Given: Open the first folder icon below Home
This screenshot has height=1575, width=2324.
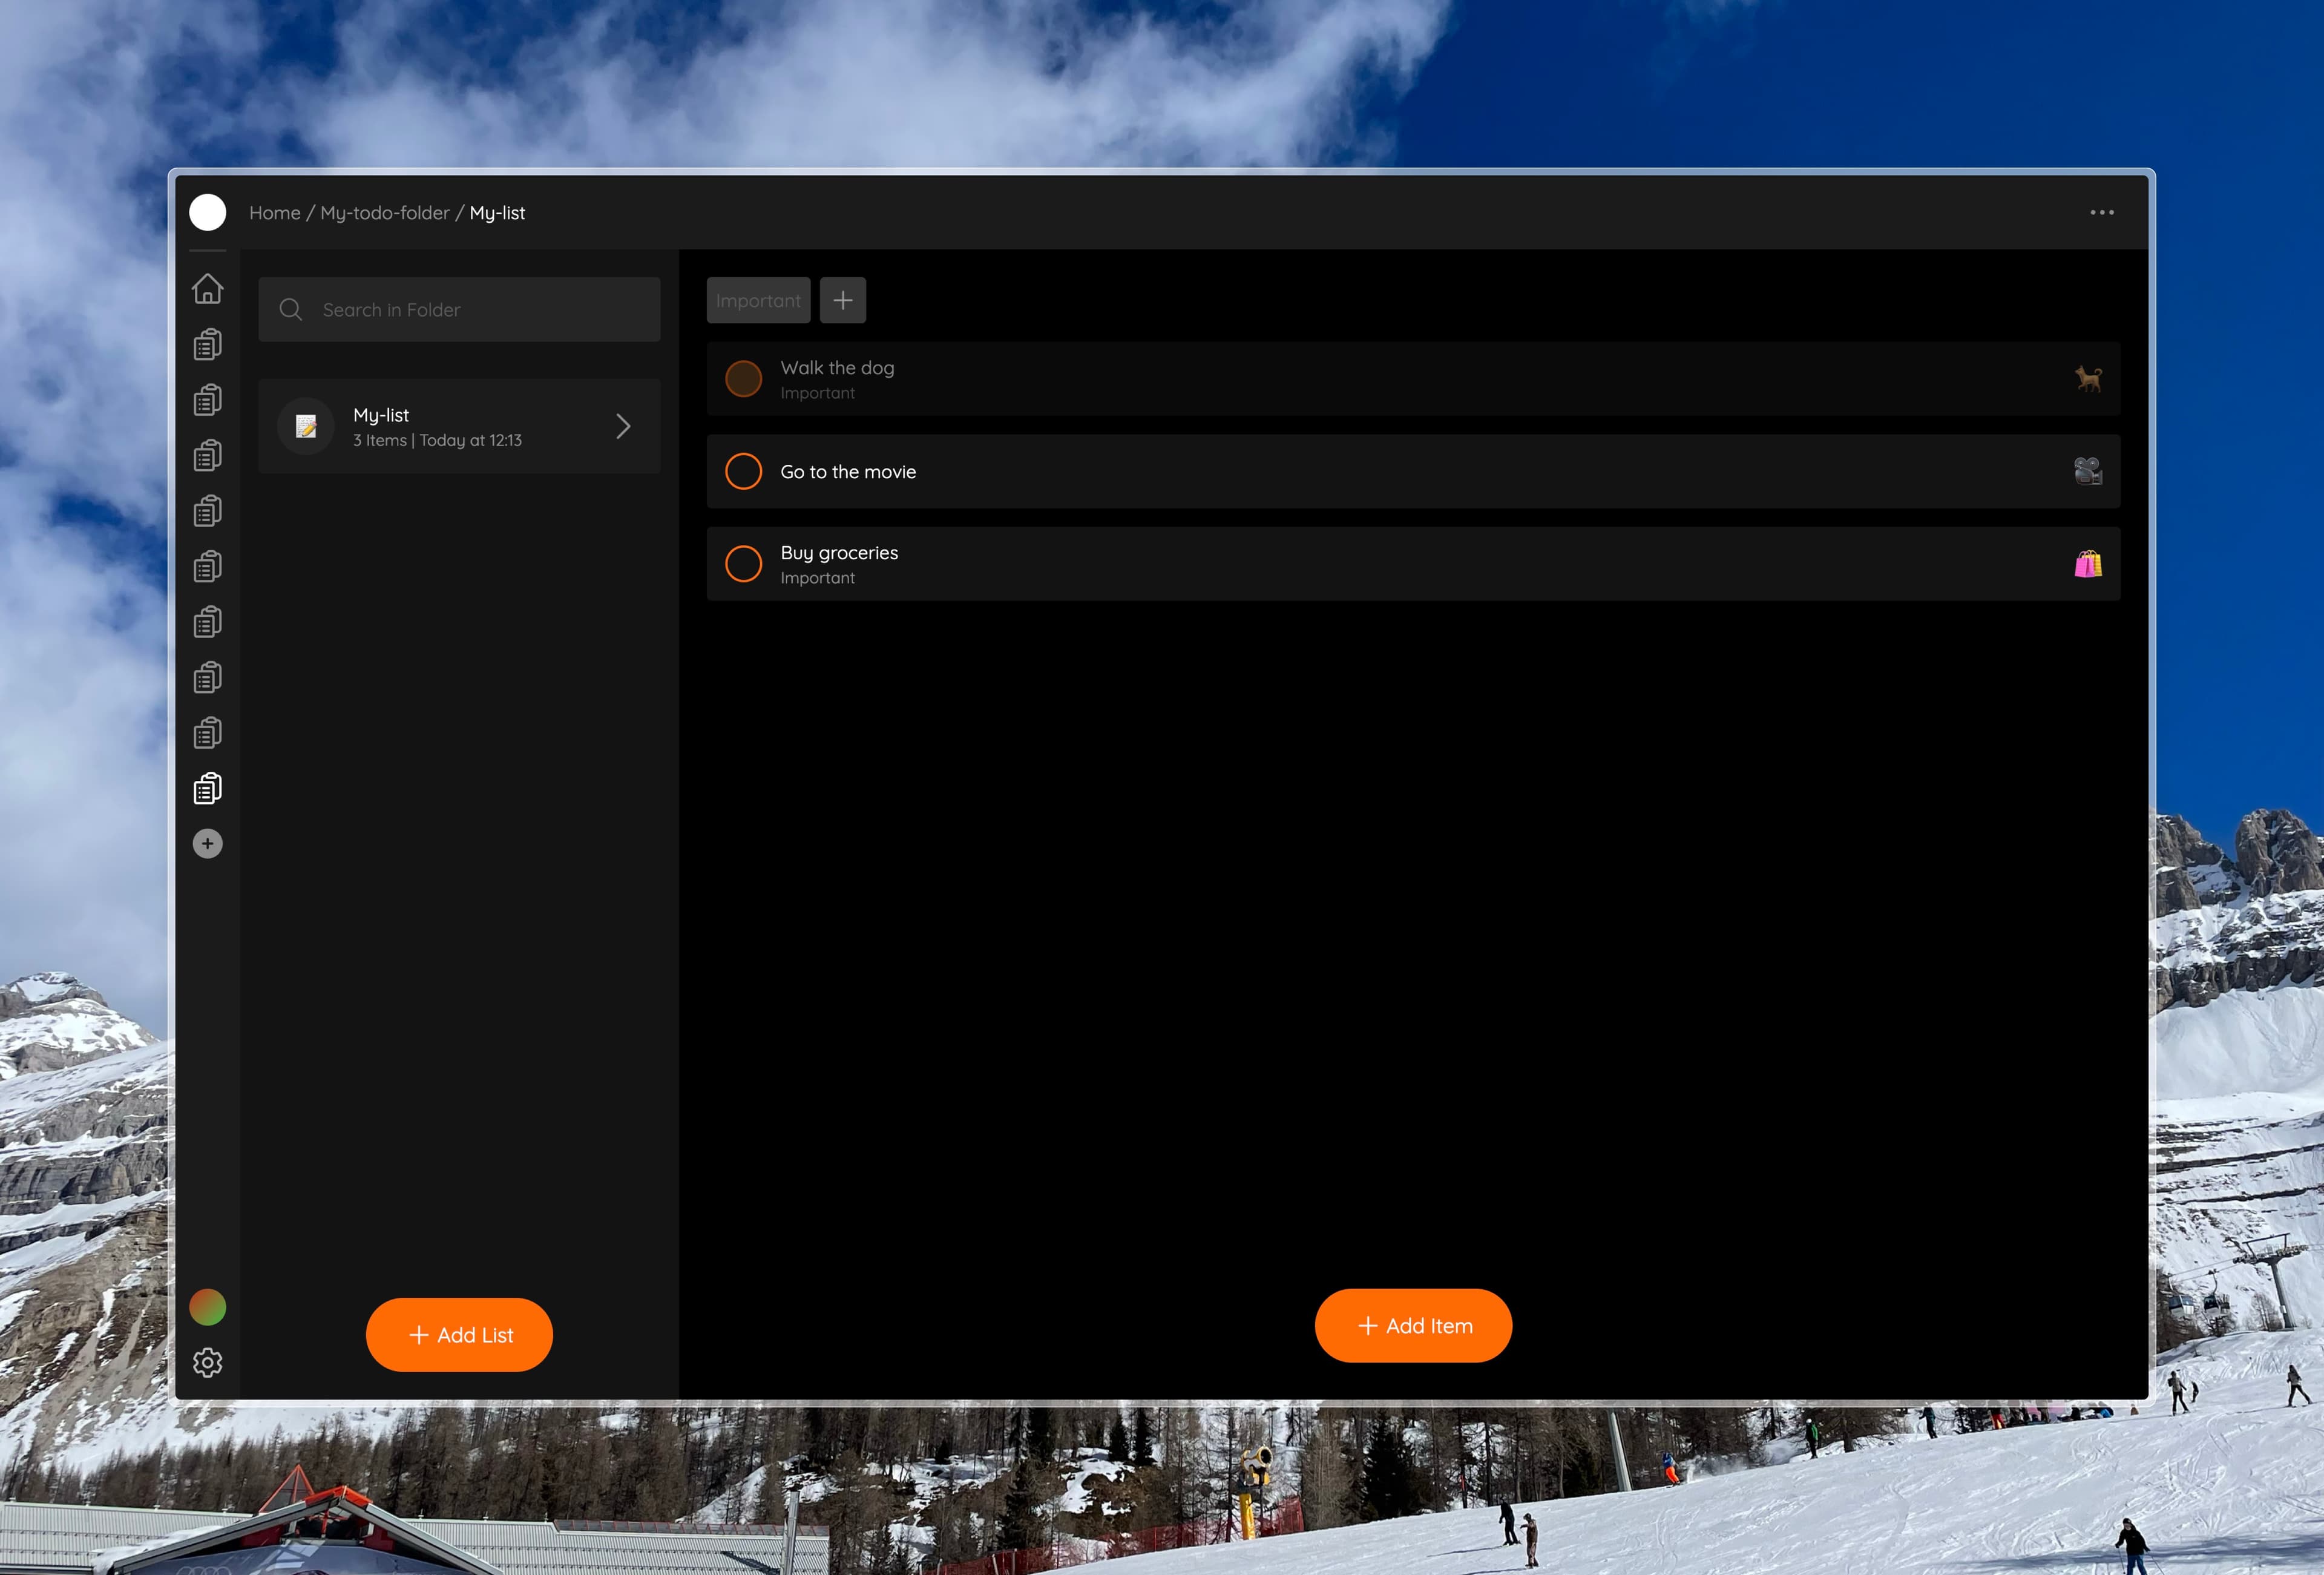Looking at the screenshot, I should tap(207, 345).
